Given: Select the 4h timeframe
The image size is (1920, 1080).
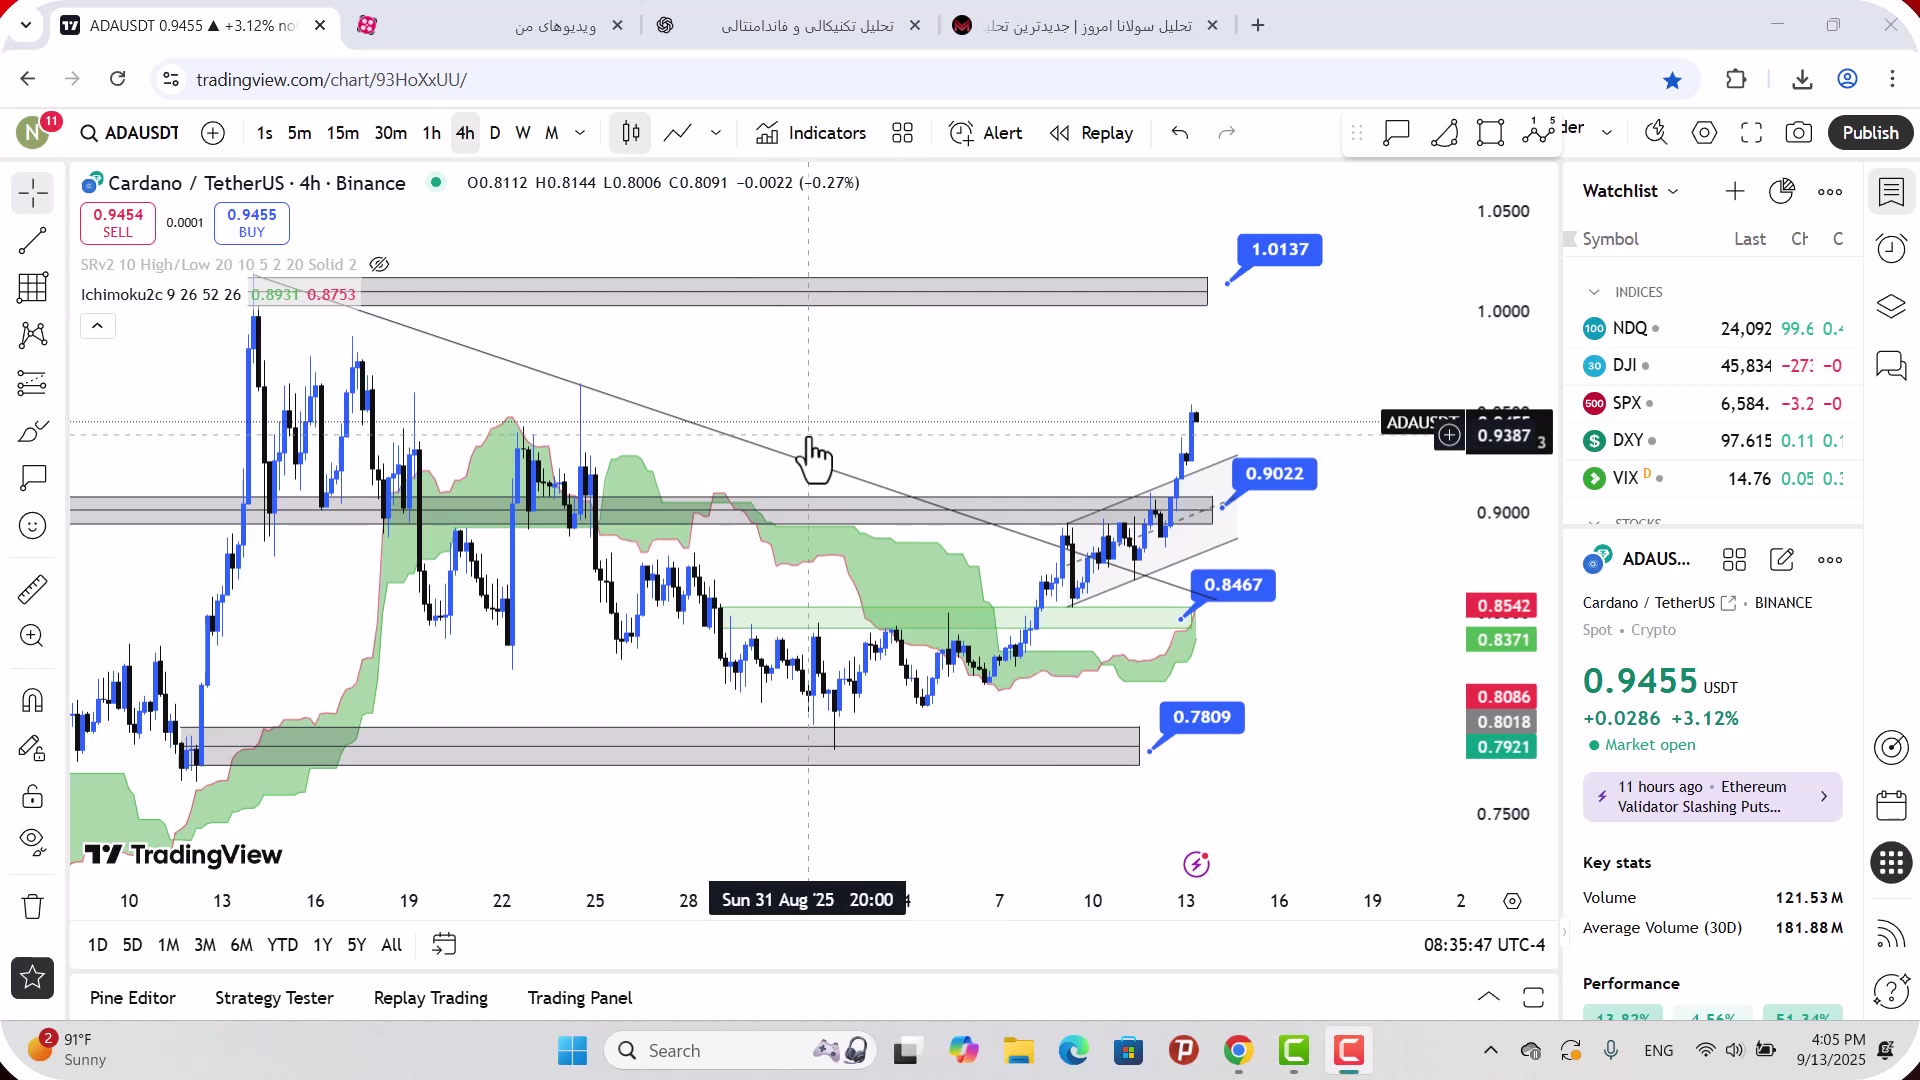Looking at the screenshot, I should pyautogui.click(x=465, y=133).
